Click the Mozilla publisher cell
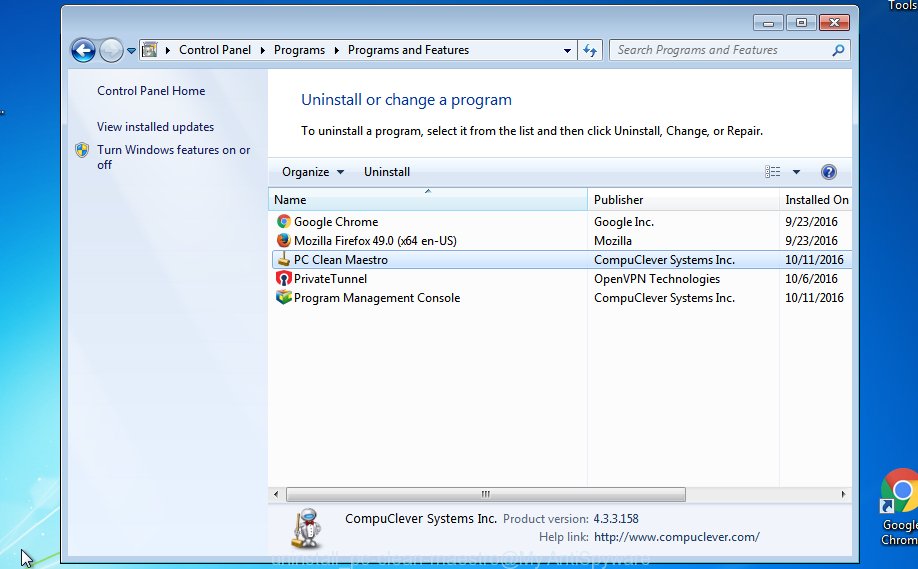This screenshot has height=569, width=918. [612, 241]
